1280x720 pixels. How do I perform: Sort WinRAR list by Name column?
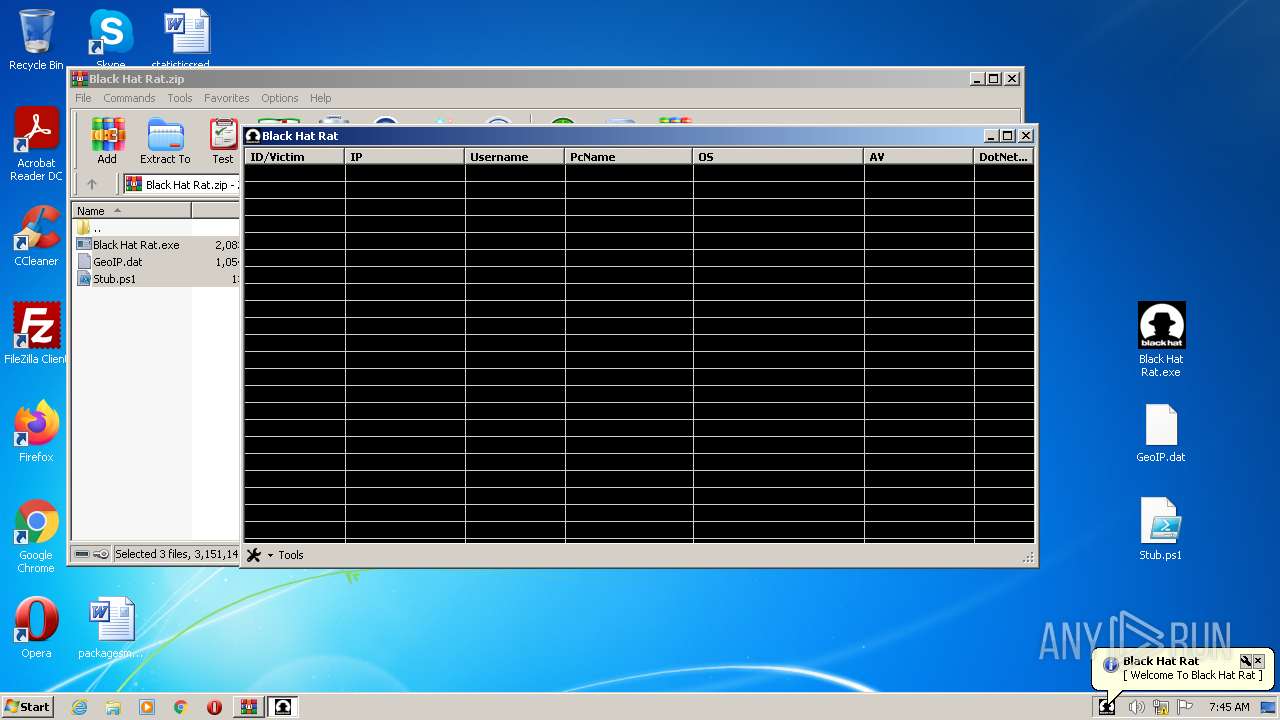point(132,211)
